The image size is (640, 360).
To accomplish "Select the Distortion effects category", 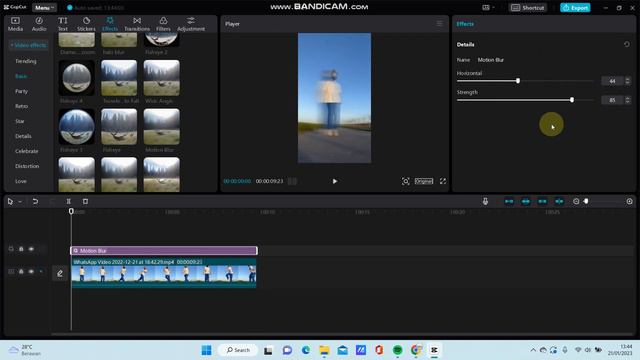I will pos(27,166).
